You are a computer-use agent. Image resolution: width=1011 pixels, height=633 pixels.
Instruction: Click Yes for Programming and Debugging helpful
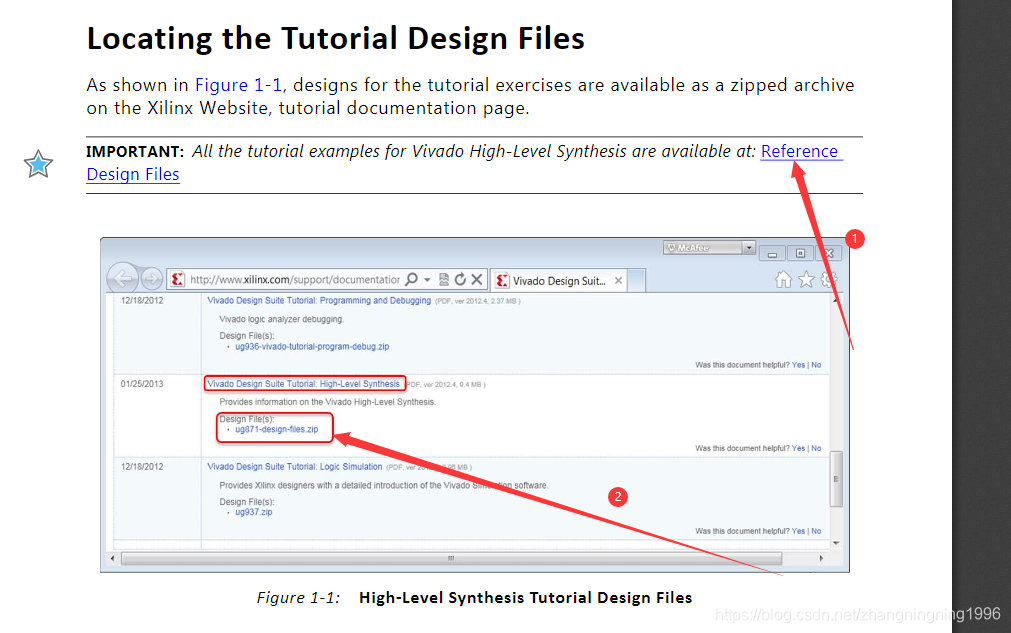pyautogui.click(x=798, y=365)
